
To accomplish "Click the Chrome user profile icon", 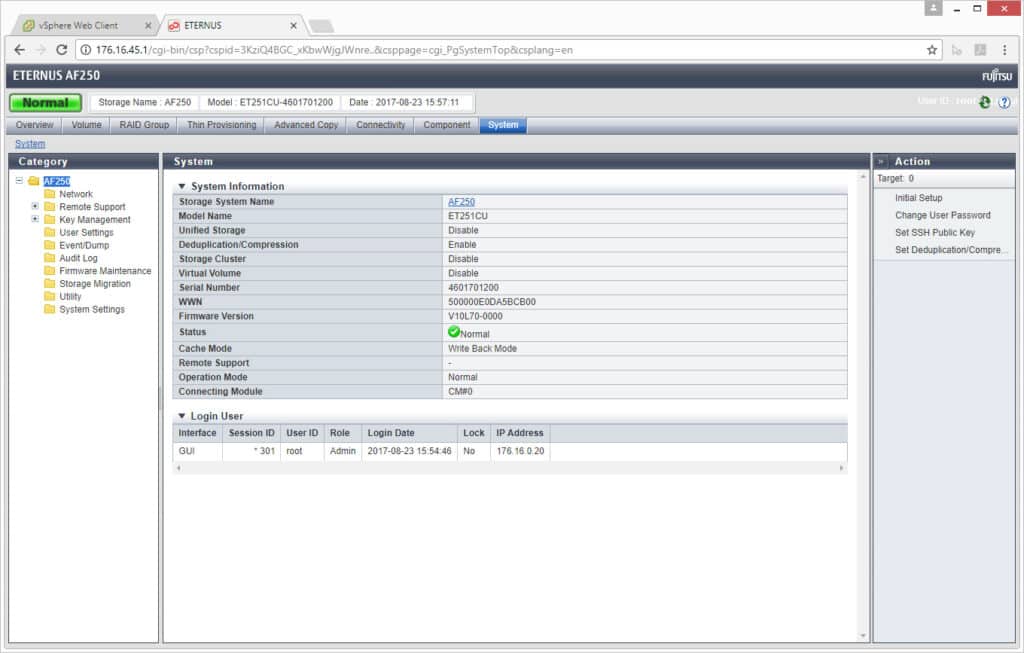I will click(933, 8).
